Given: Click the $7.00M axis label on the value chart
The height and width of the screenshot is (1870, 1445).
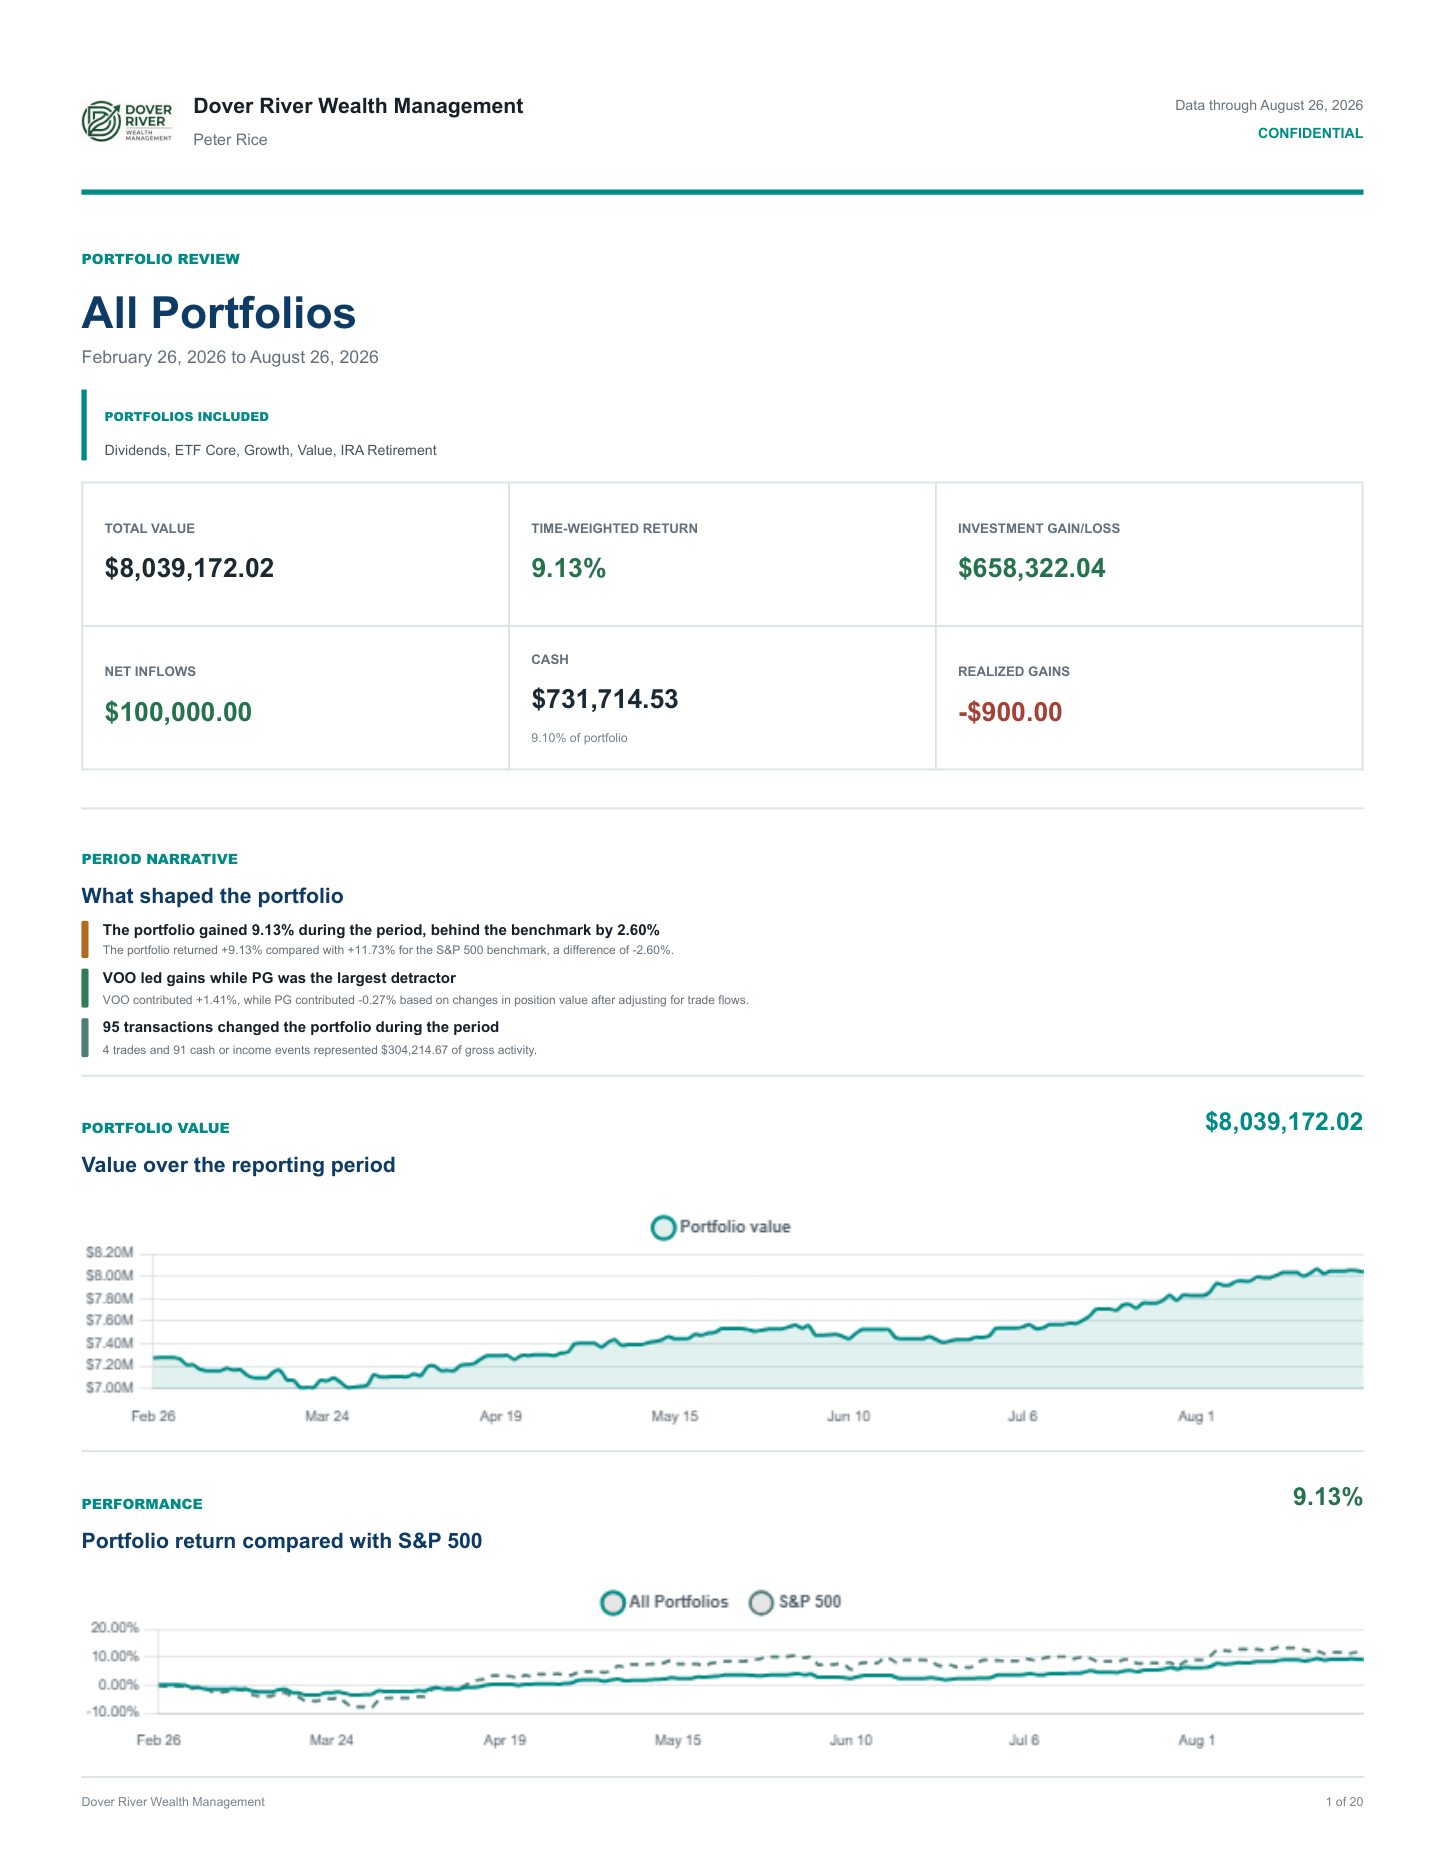Looking at the screenshot, I should 109,1388.
